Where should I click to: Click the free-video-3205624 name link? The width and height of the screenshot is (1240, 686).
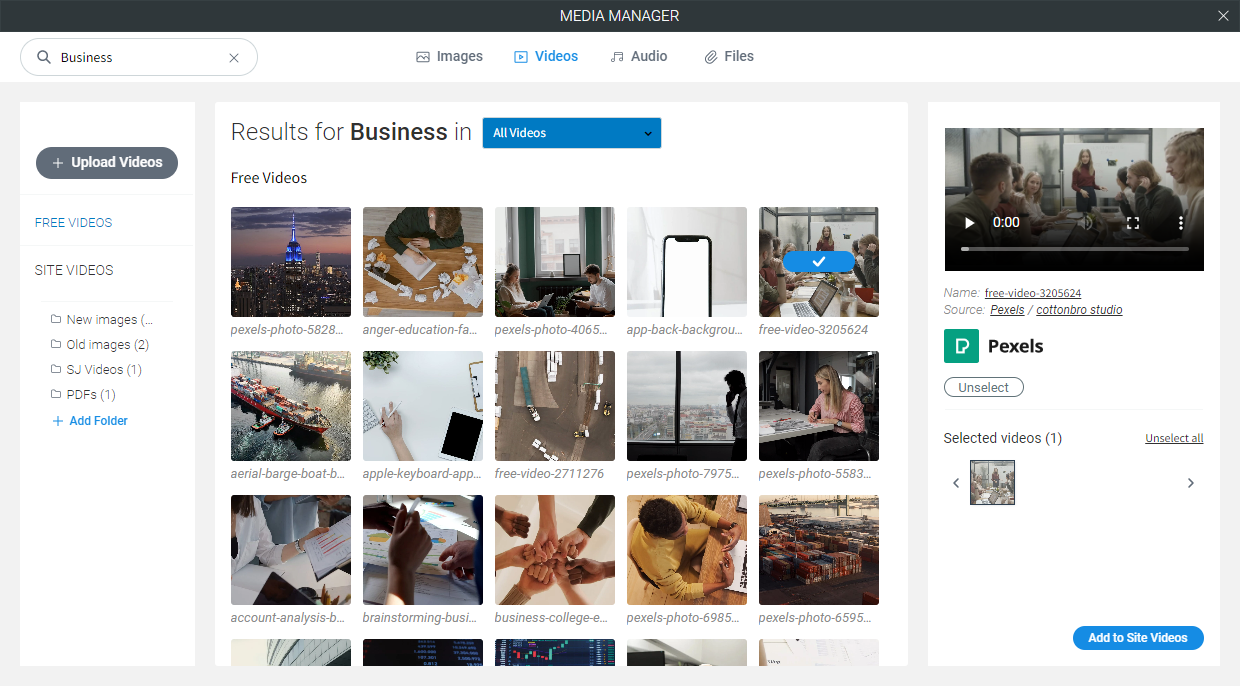coord(1033,293)
